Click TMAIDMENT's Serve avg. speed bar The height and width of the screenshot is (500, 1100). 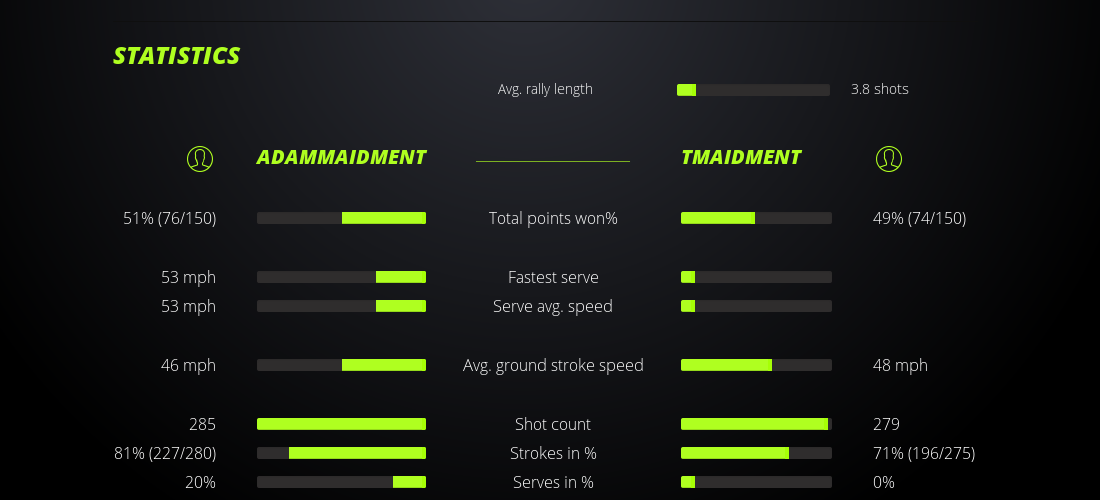[x=756, y=306]
